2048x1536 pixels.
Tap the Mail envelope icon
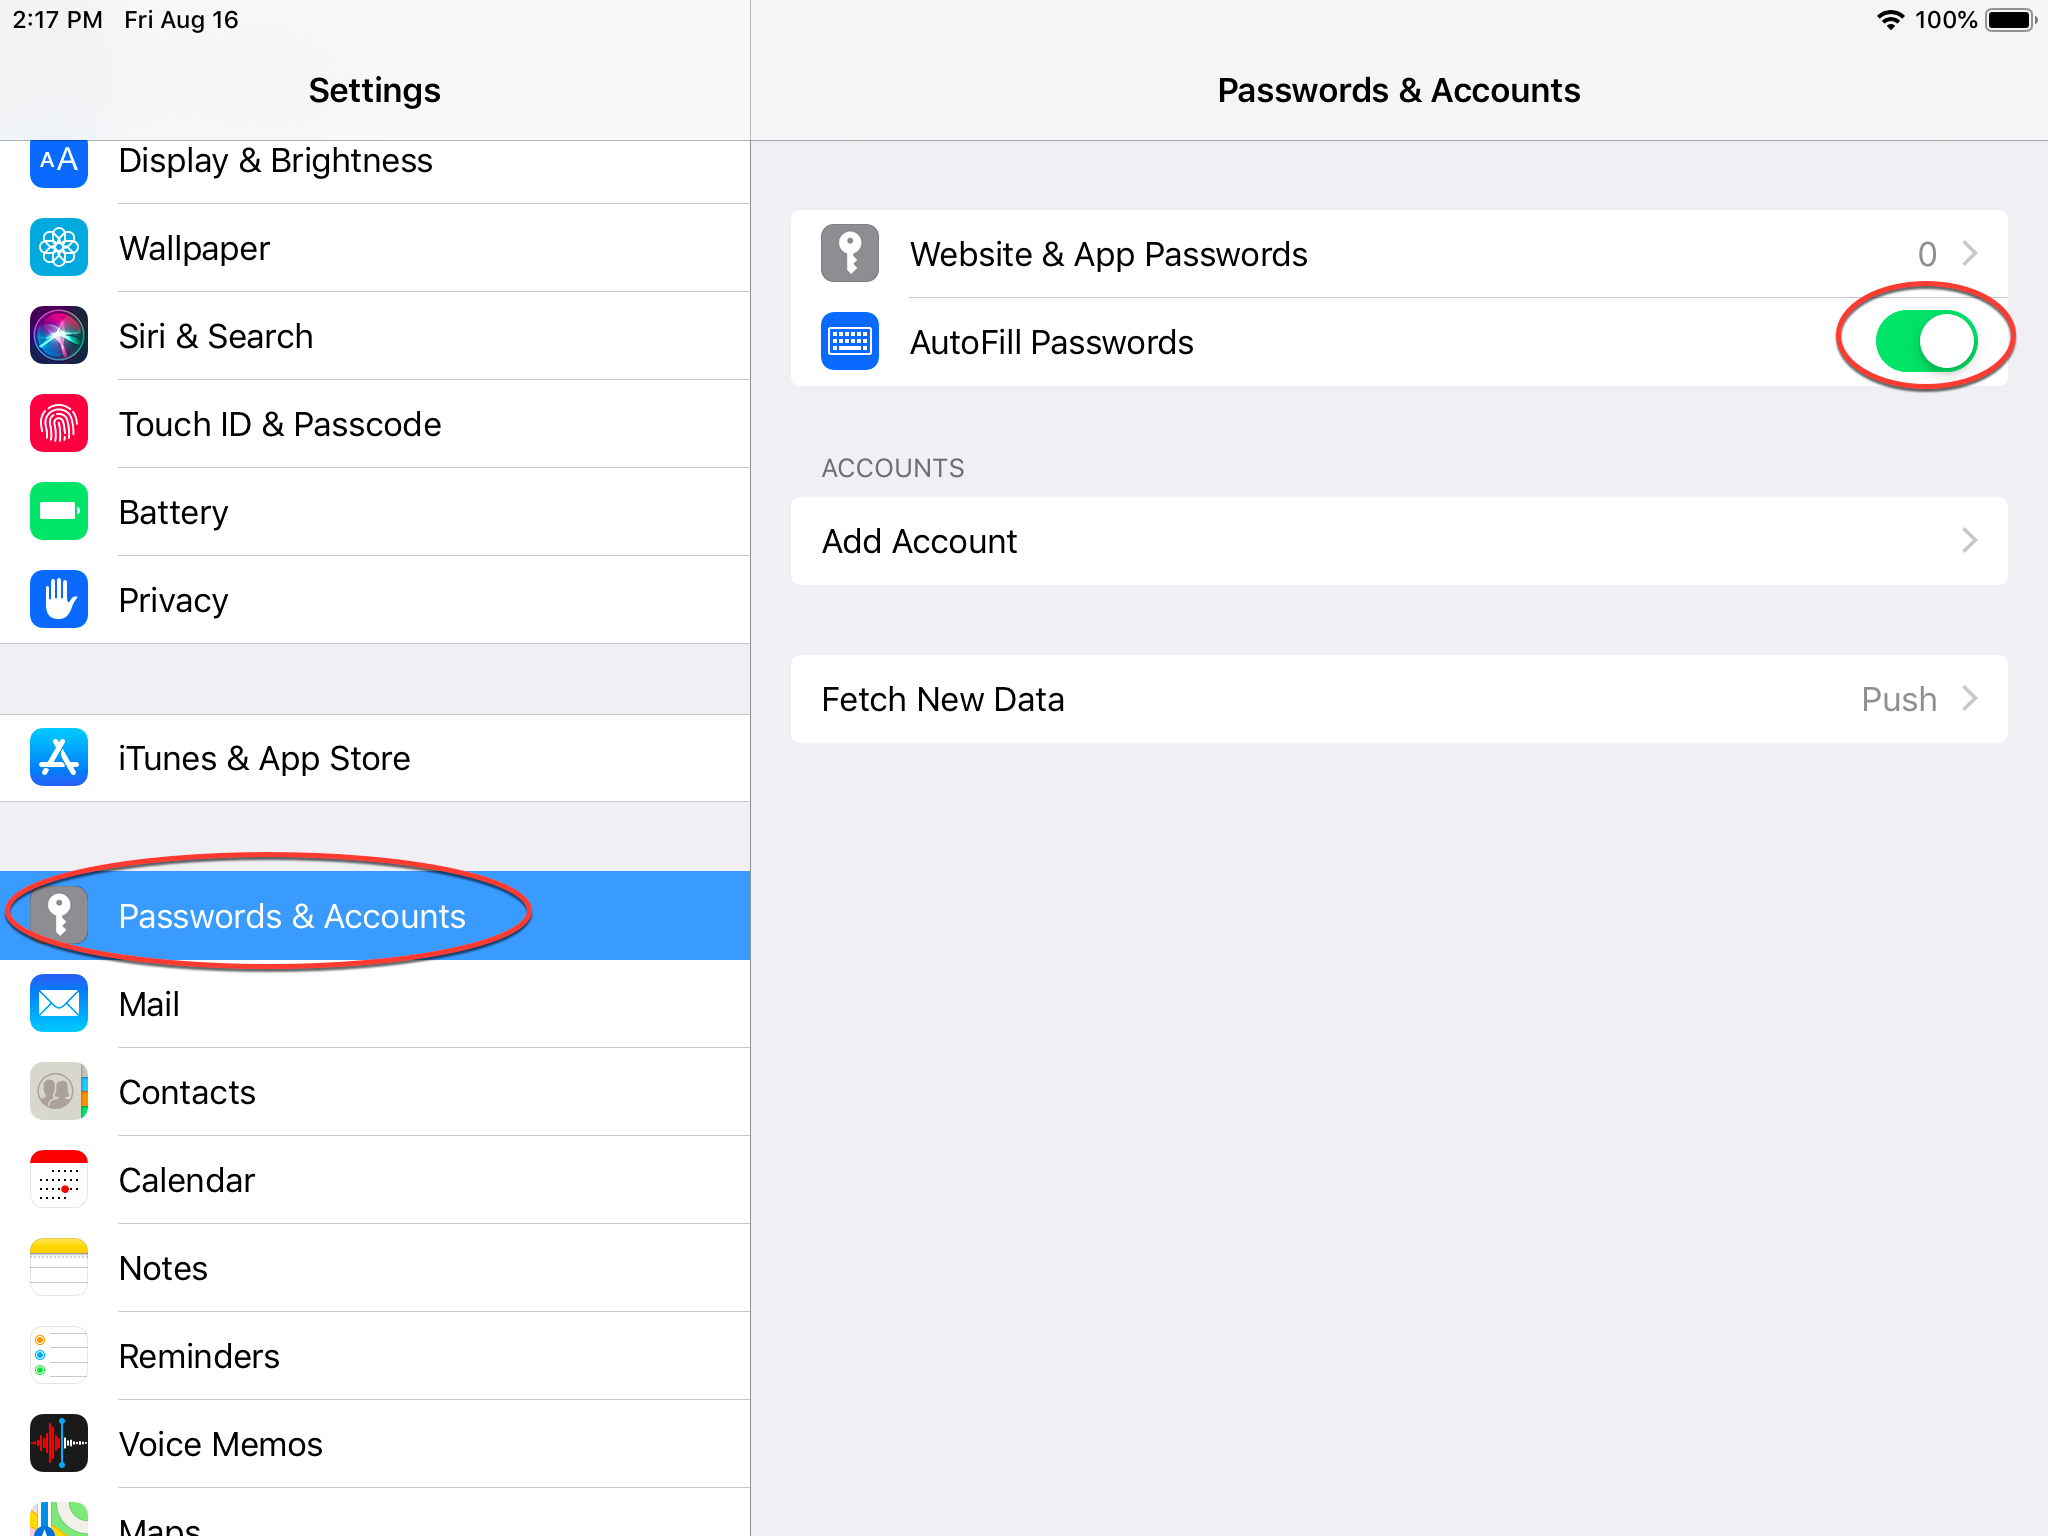59,1003
